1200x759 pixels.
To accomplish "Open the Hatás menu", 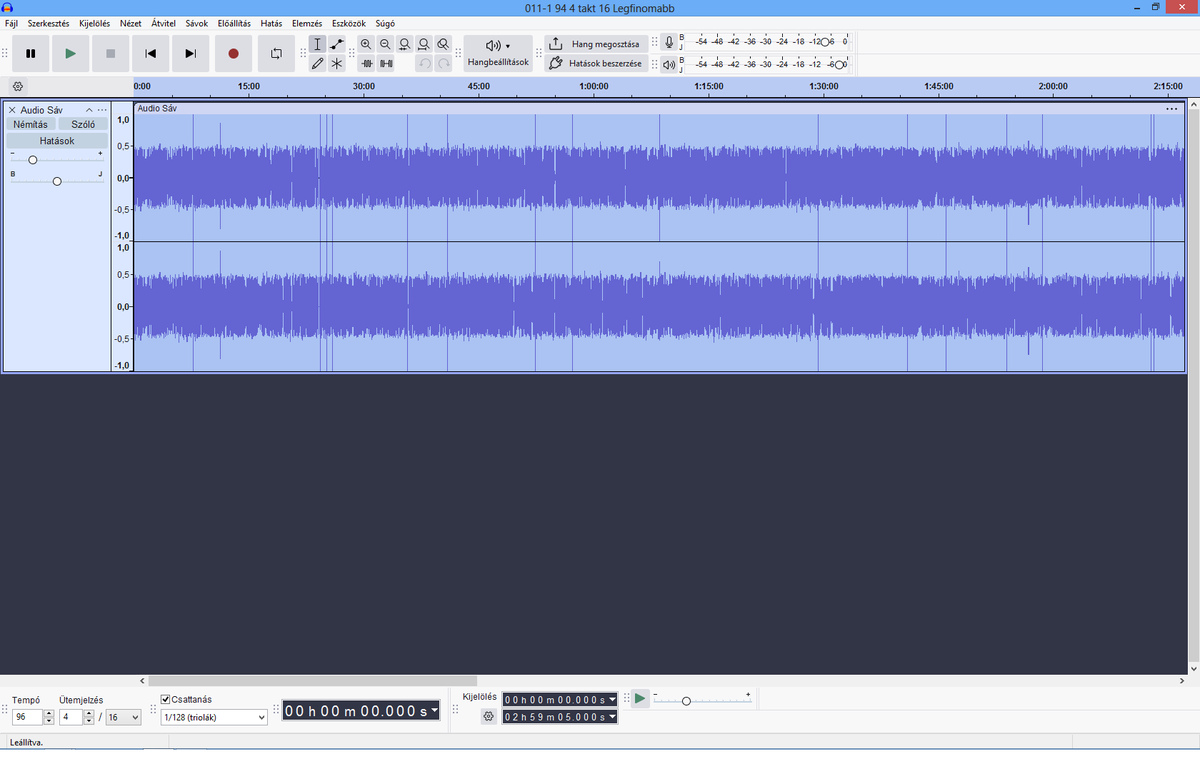I will pos(270,23).
